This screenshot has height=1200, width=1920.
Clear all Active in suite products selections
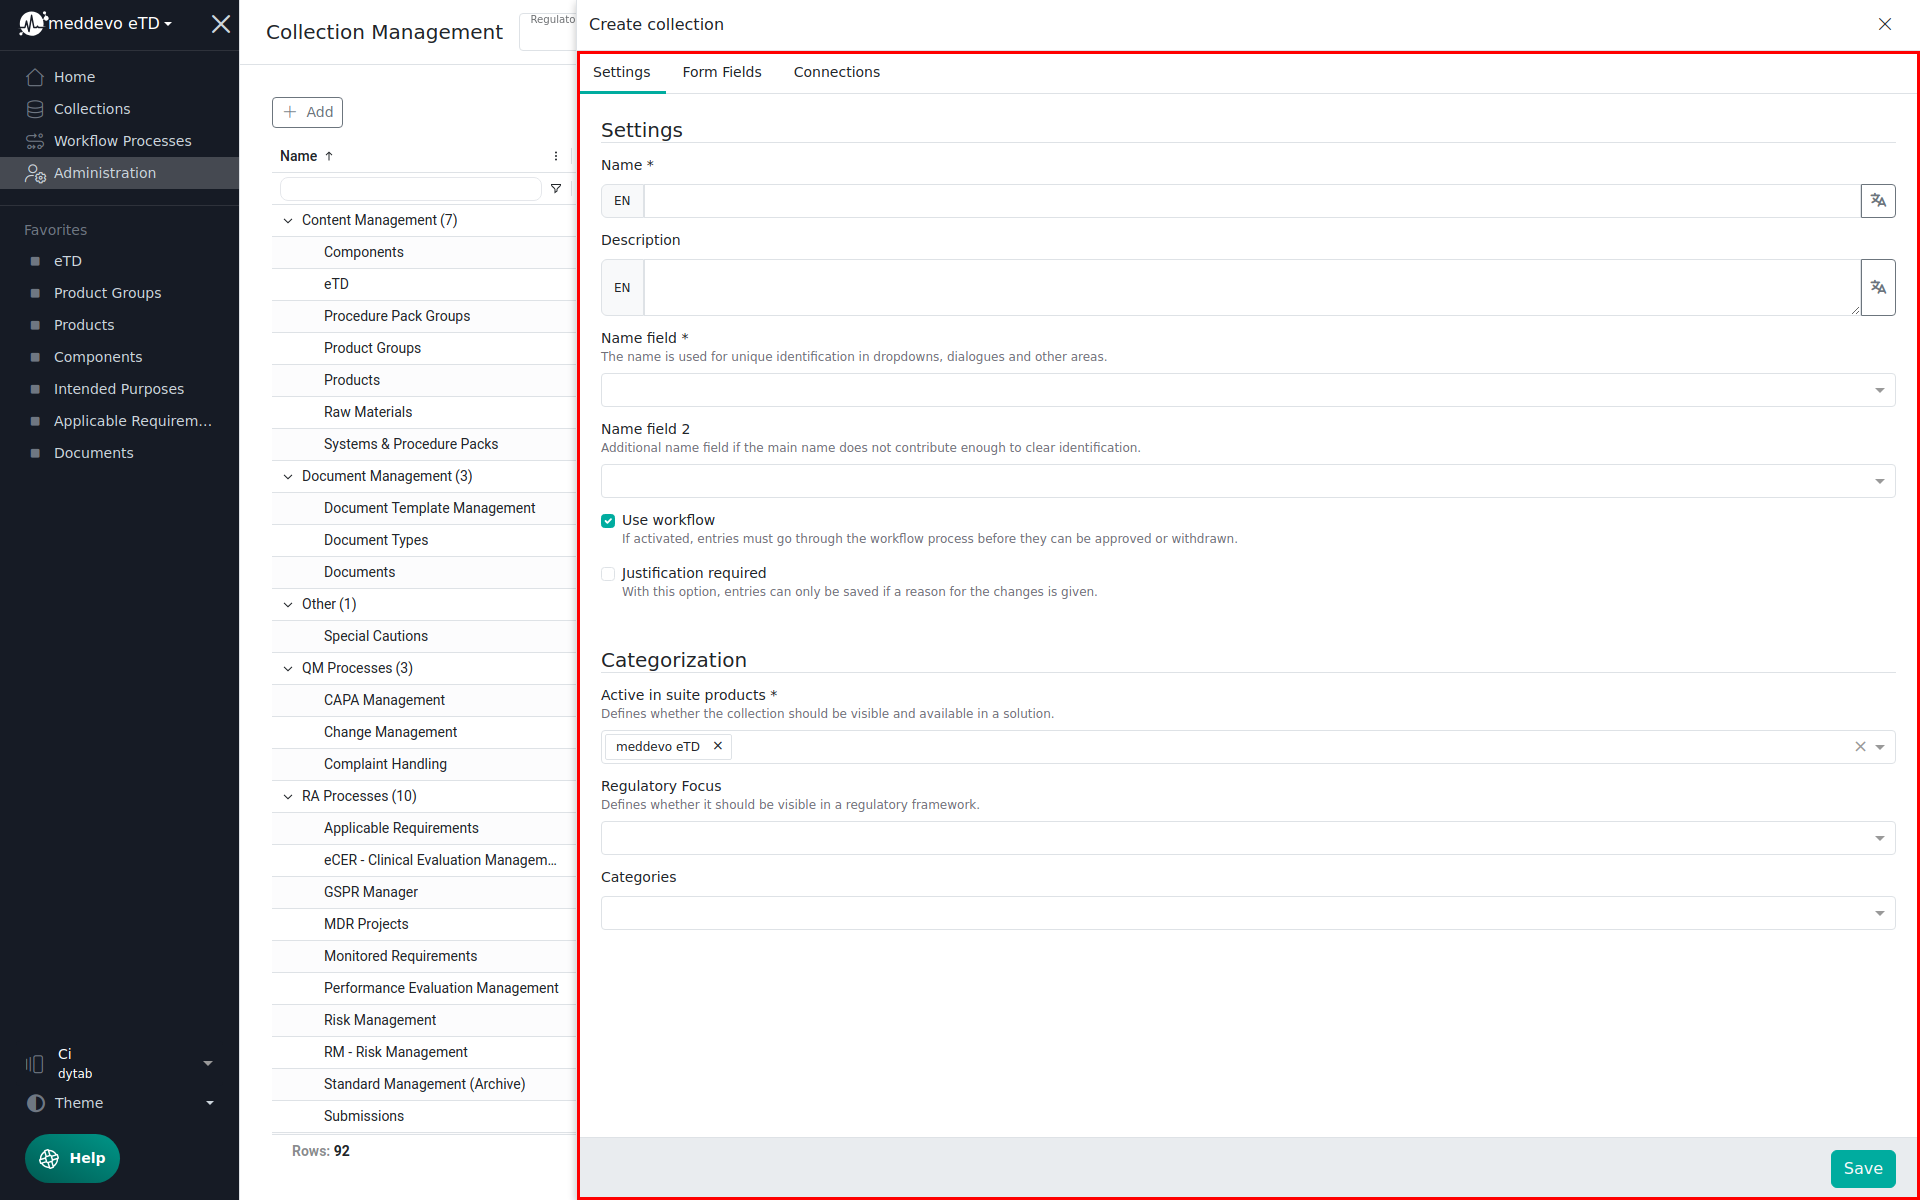[x=1860, y=747]
